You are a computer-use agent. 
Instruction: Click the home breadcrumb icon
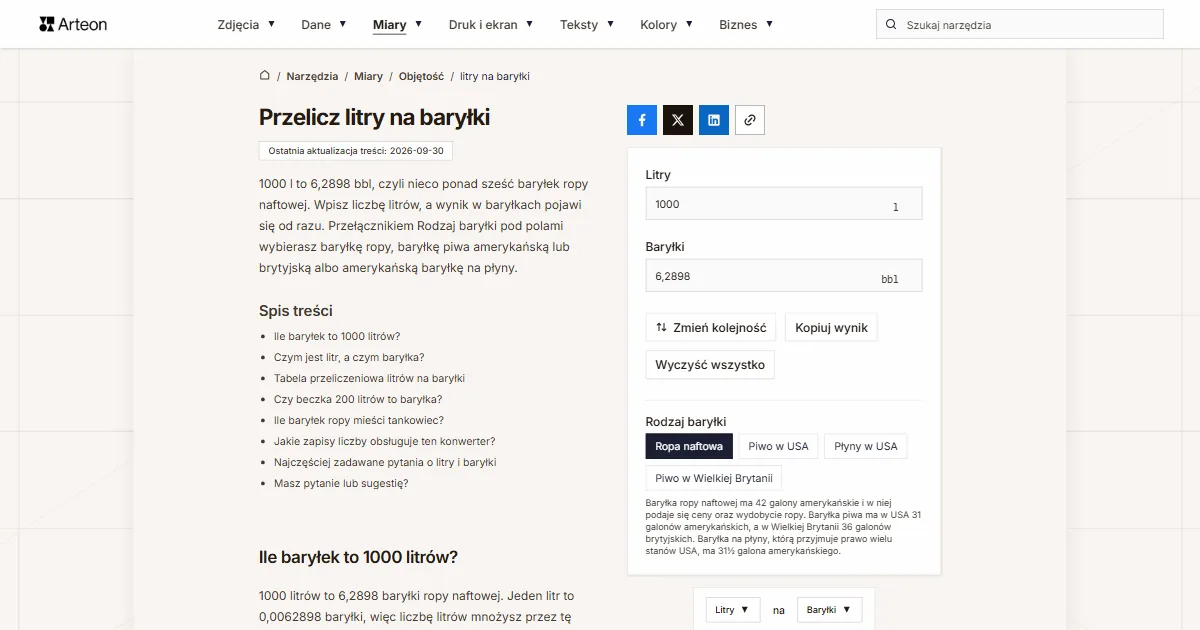[x=265, y=76]
